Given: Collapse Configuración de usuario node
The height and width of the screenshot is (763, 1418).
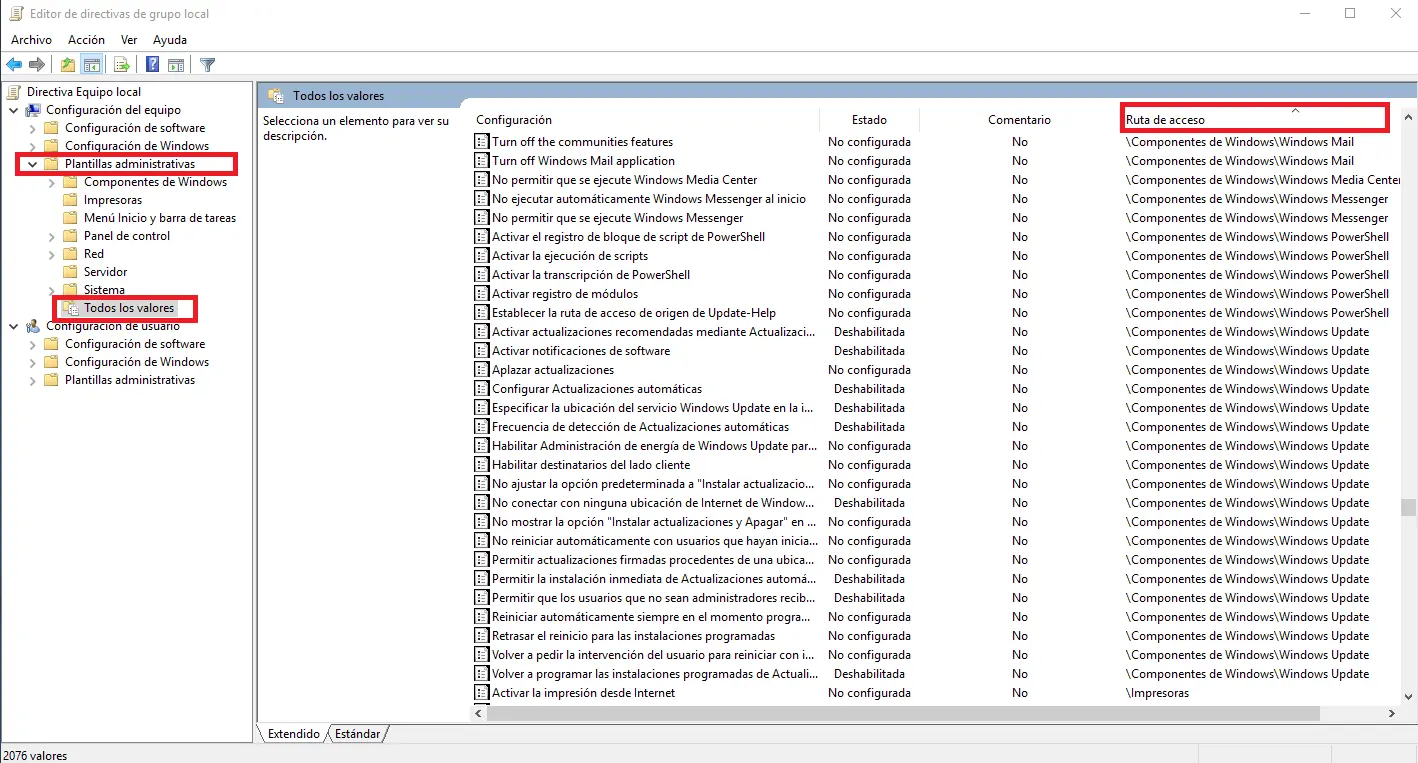Looking at the screenshot, I should (x=14, y=326).
